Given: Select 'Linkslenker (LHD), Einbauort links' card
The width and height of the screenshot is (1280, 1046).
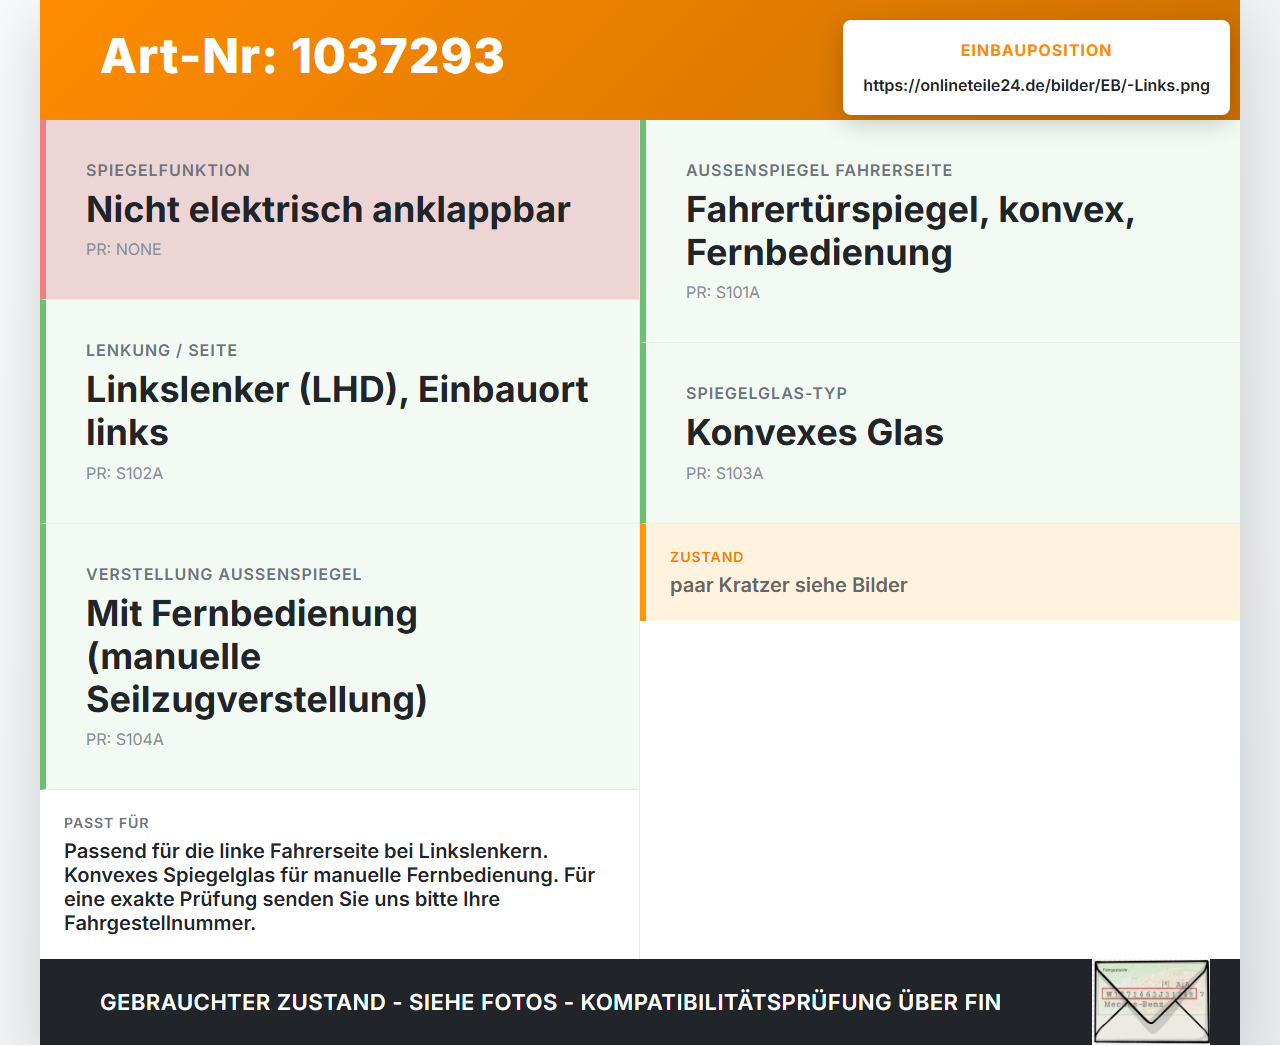Looking at the screenshot, I should point(340,412).
